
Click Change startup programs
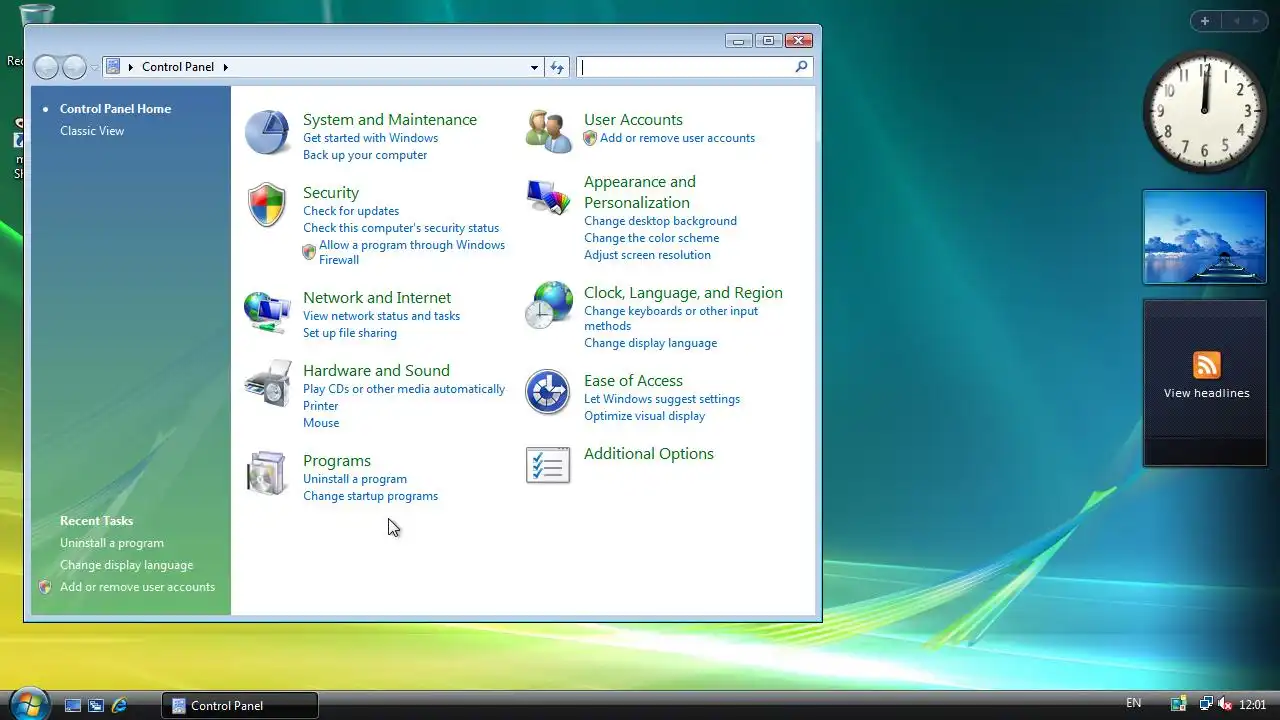point(370,496)
